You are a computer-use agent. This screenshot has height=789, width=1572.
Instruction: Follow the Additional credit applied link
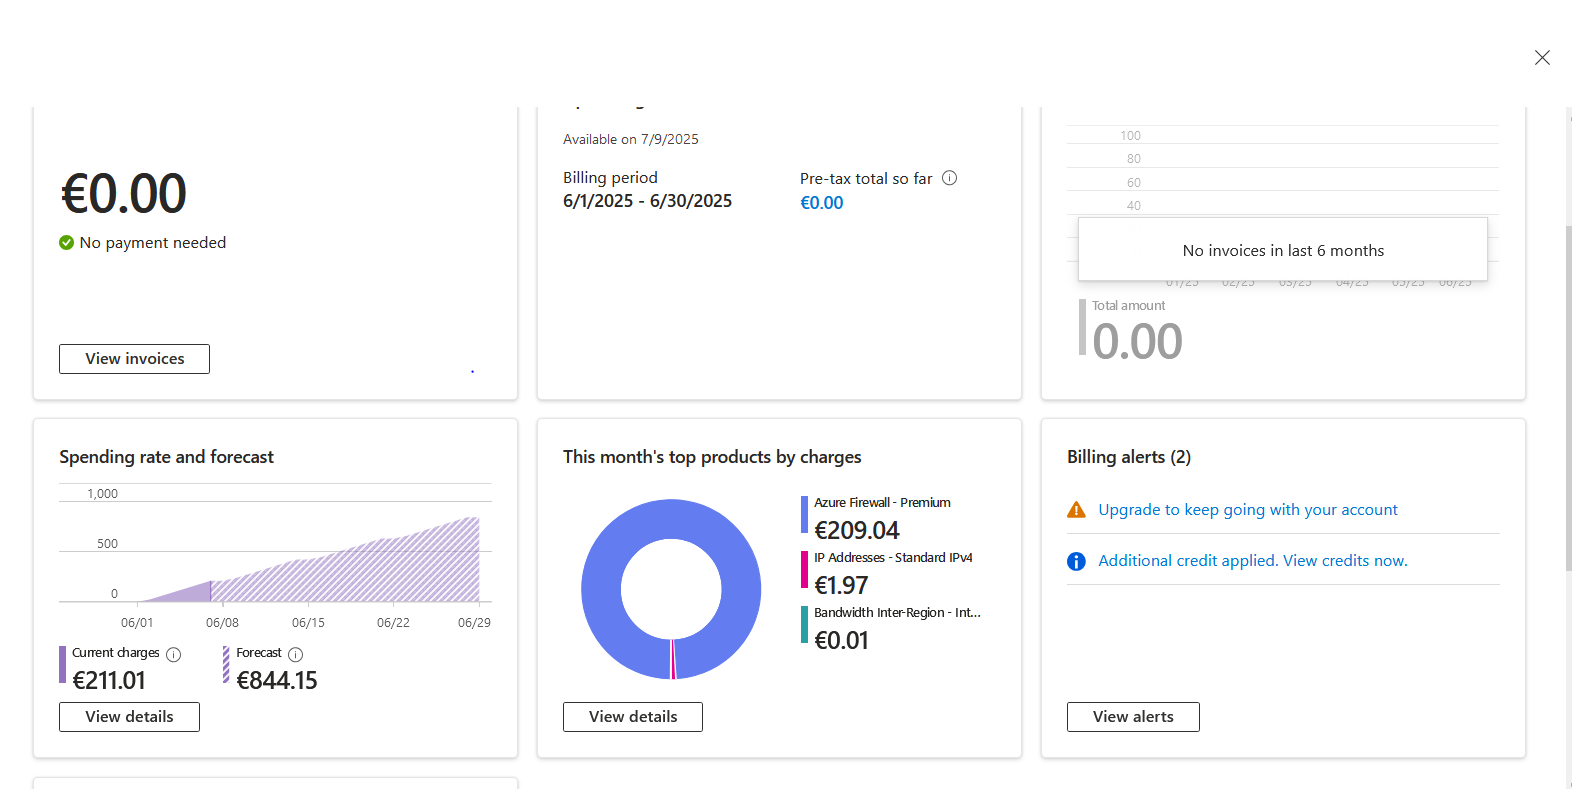tap(1253, 561)
